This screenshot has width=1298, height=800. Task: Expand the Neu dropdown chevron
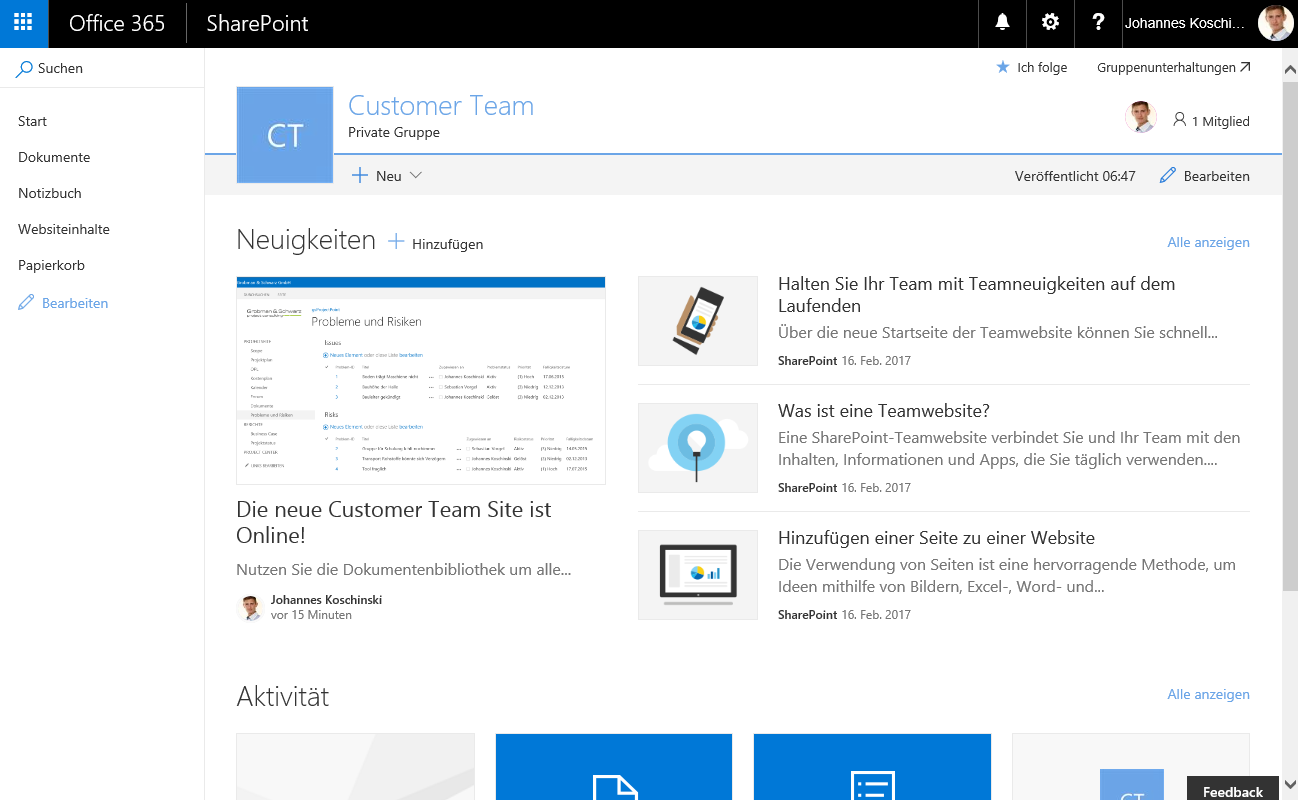416,176
